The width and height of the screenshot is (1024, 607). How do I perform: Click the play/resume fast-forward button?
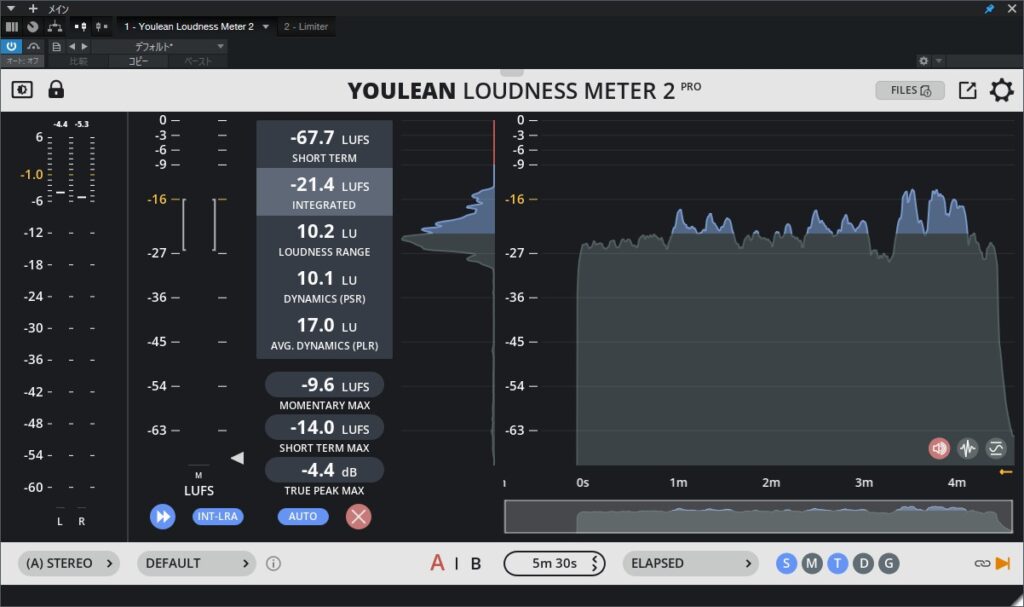tap(163, 516)
